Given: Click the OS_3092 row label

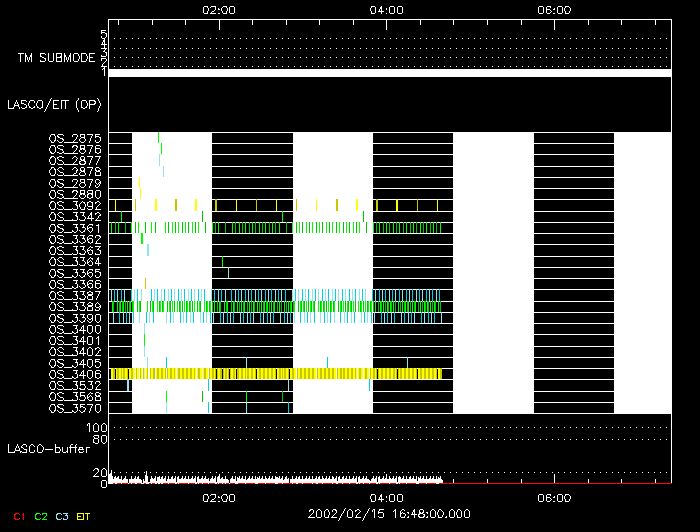Looking at the screenshot, I should (x=75, y=205).
